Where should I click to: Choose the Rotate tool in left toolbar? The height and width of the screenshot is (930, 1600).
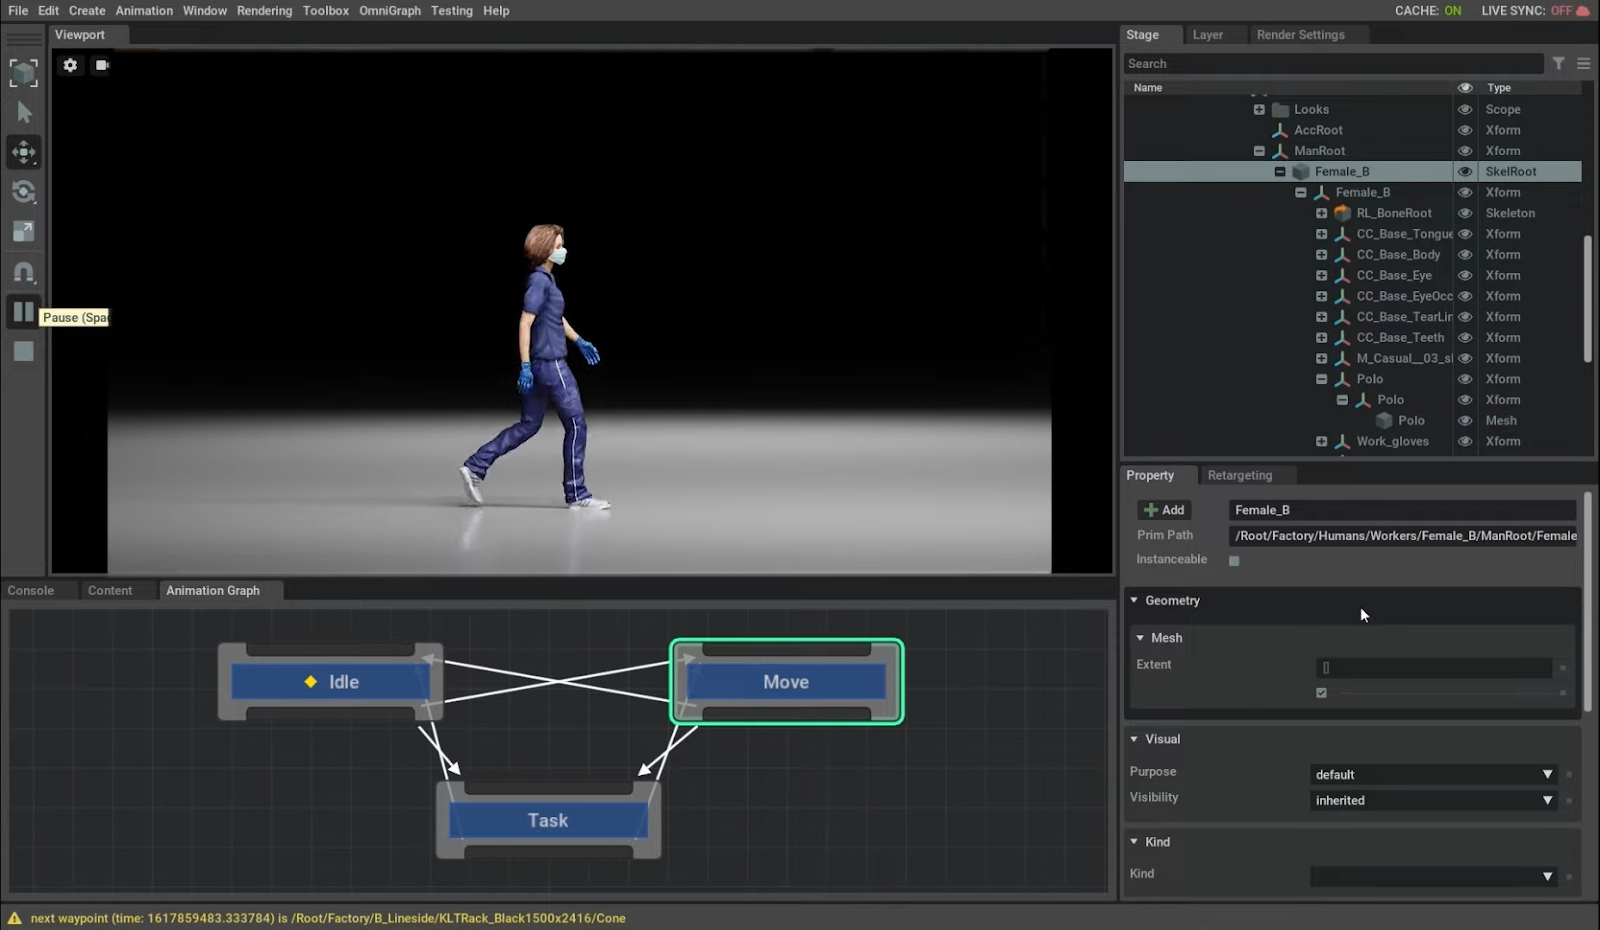tap(24, 192)
